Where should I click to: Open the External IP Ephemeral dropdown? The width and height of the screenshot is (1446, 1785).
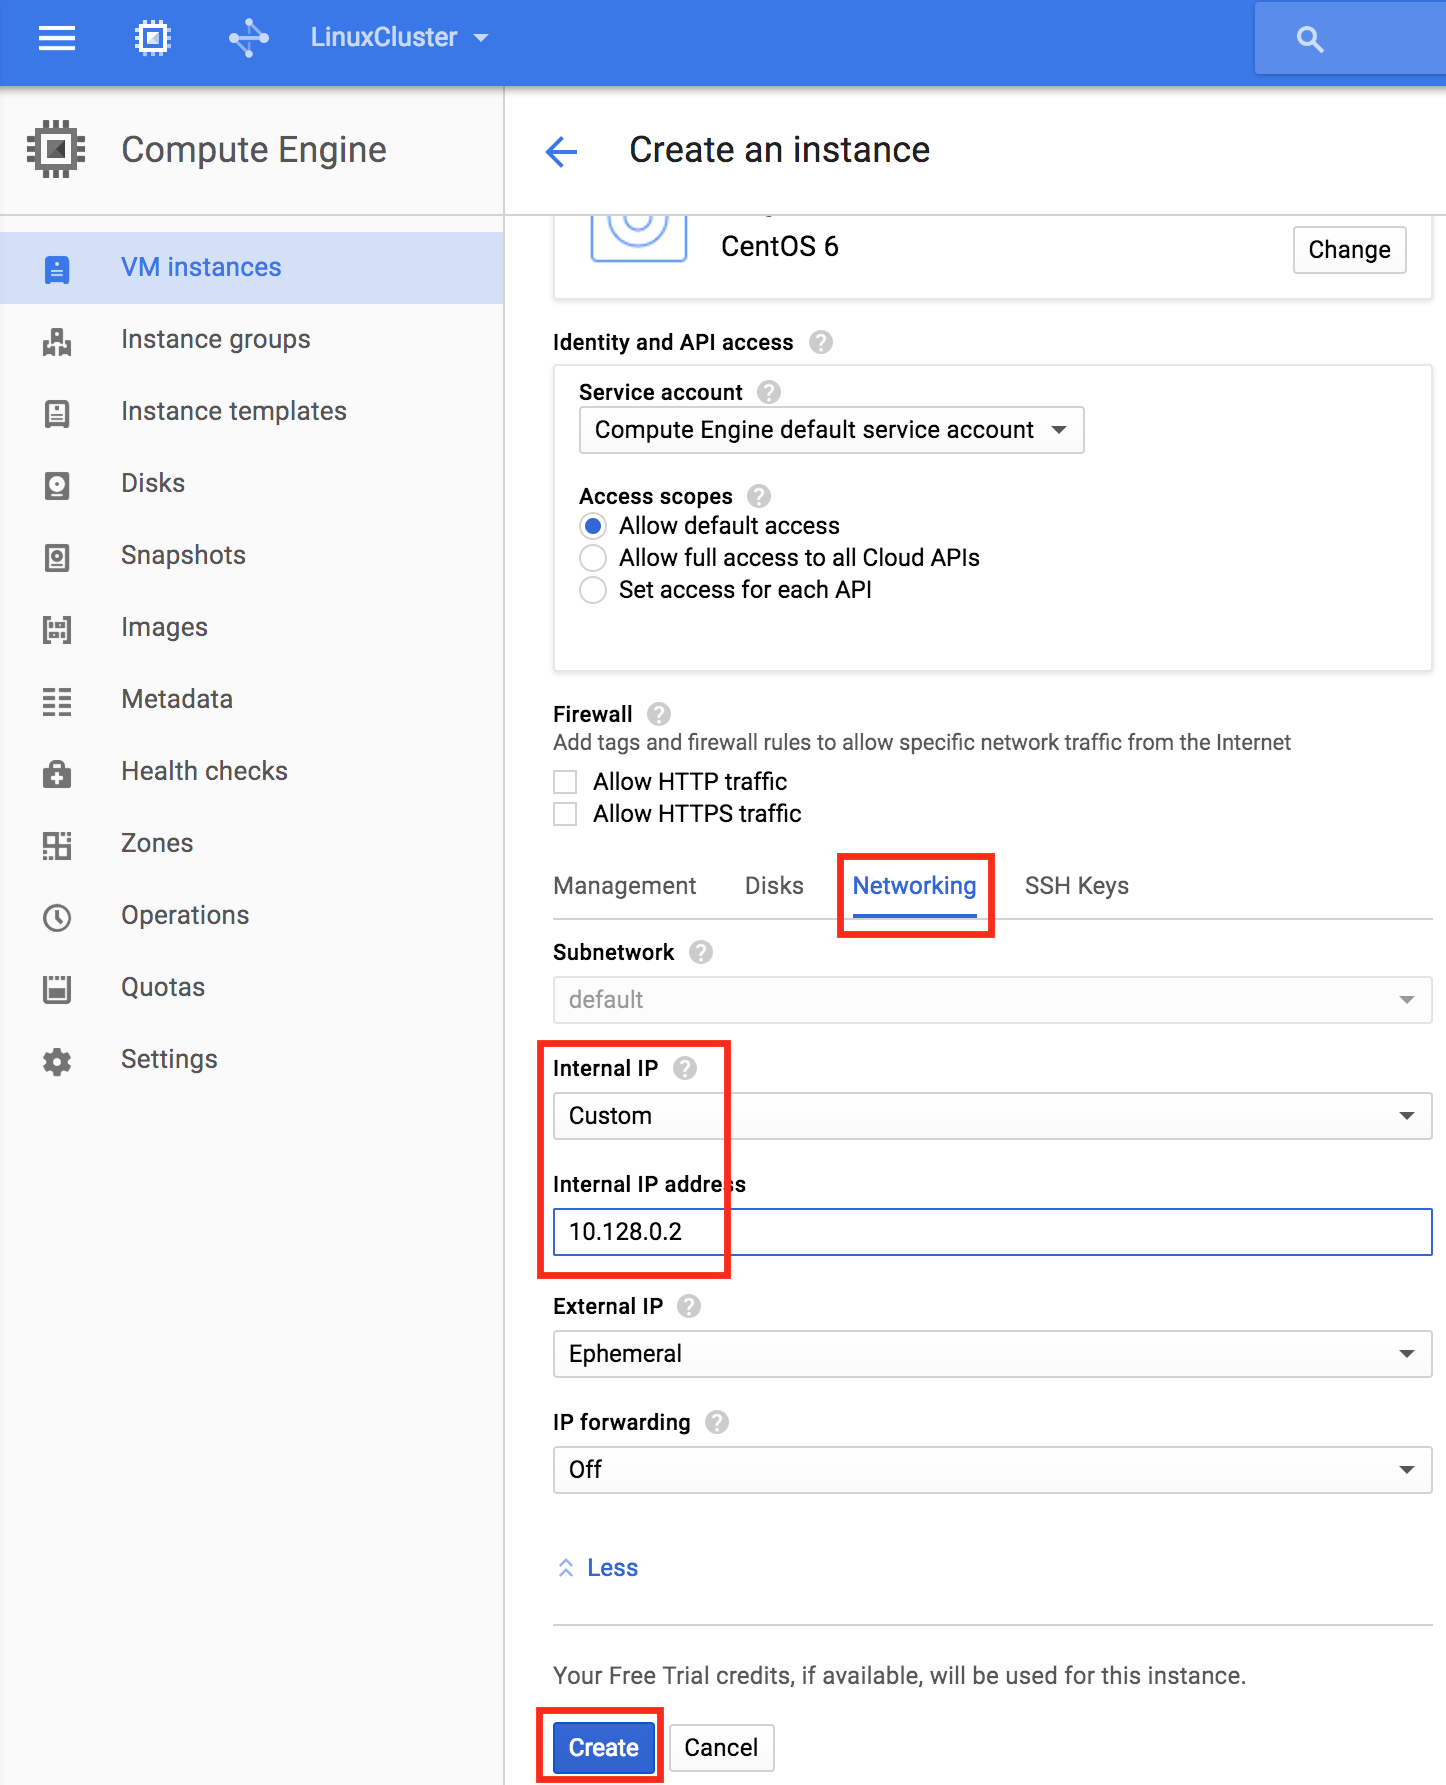pos(992,1354)
